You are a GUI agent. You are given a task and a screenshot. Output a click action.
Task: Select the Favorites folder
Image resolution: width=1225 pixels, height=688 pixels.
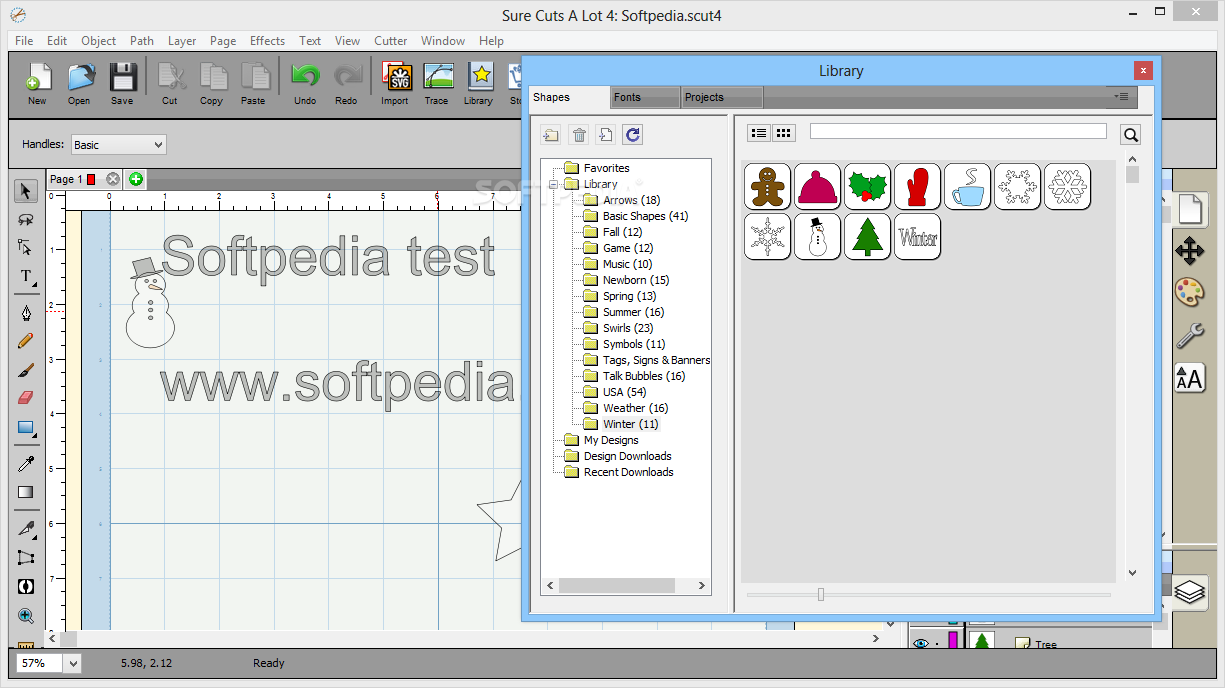[x=606, y=168]
